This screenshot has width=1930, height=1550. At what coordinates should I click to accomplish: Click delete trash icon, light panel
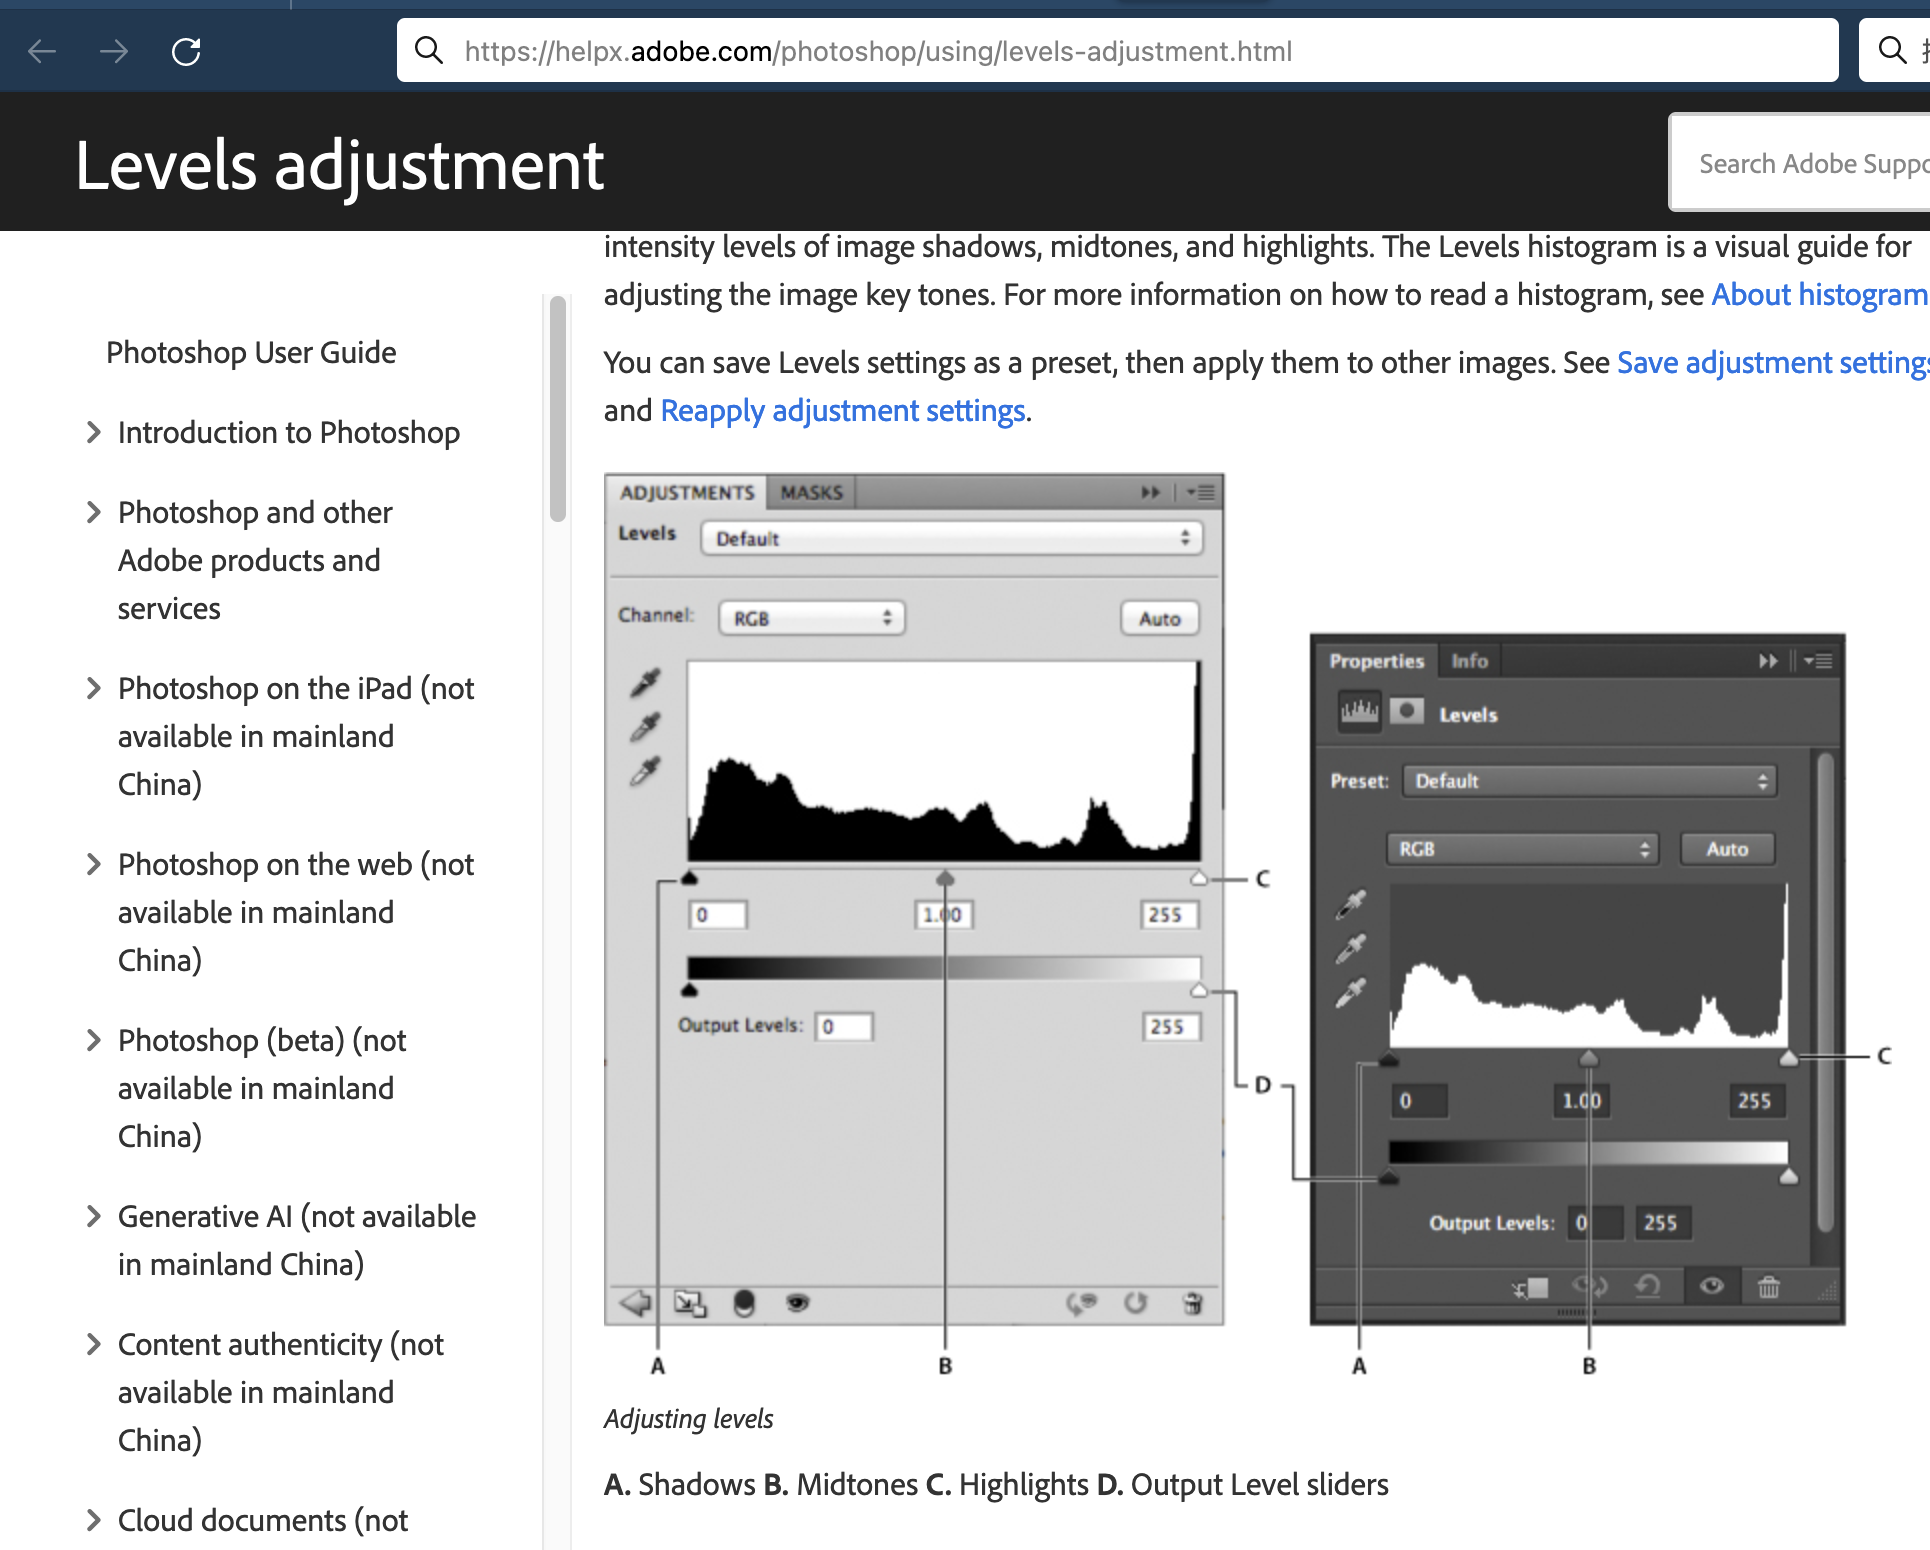(1193, 1303)
